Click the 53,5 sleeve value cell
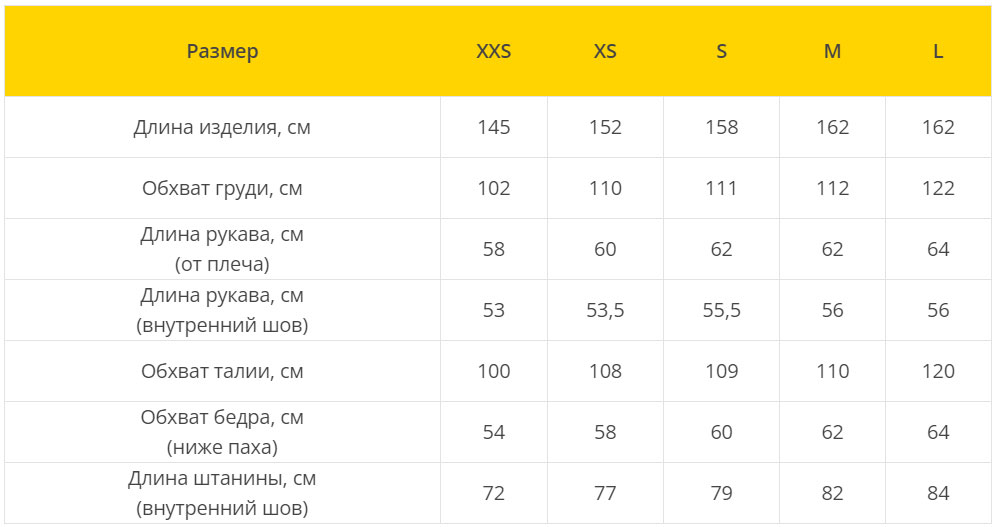This screenshot has width=995, height=527. [x=605, y=310]
